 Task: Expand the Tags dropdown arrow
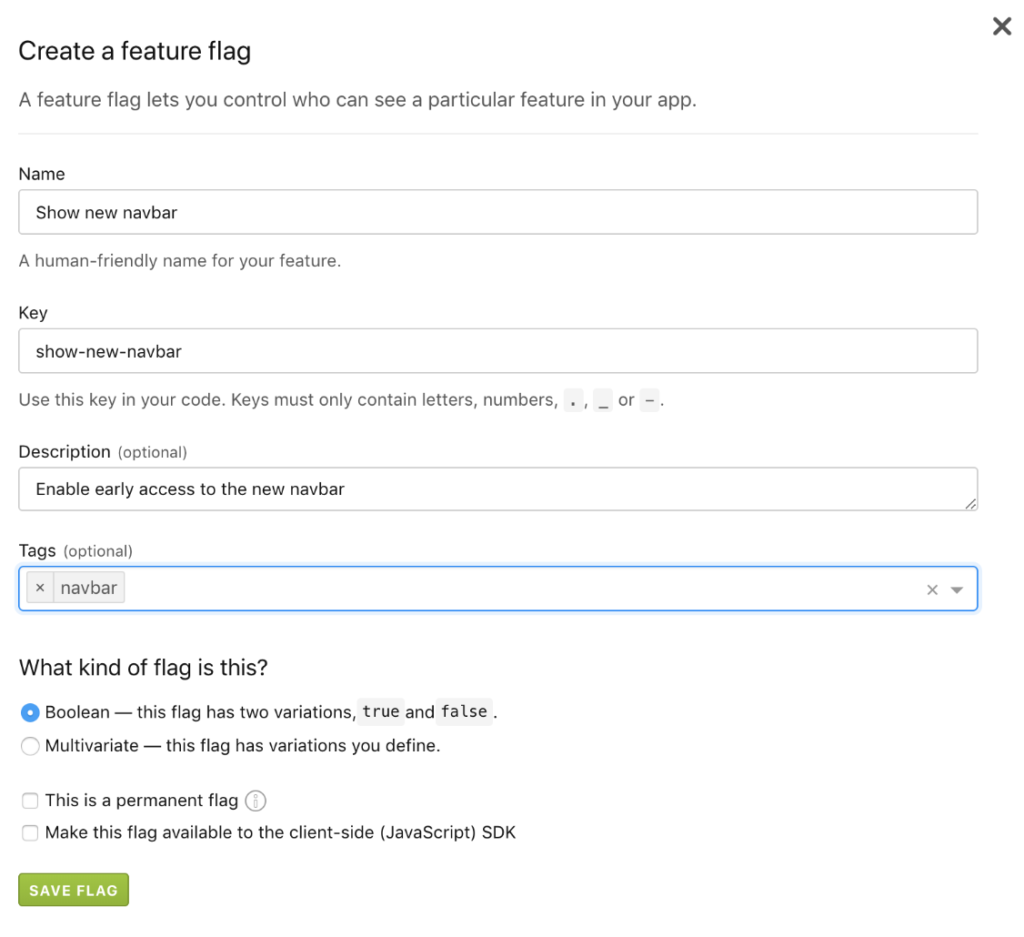pos(959,590)
